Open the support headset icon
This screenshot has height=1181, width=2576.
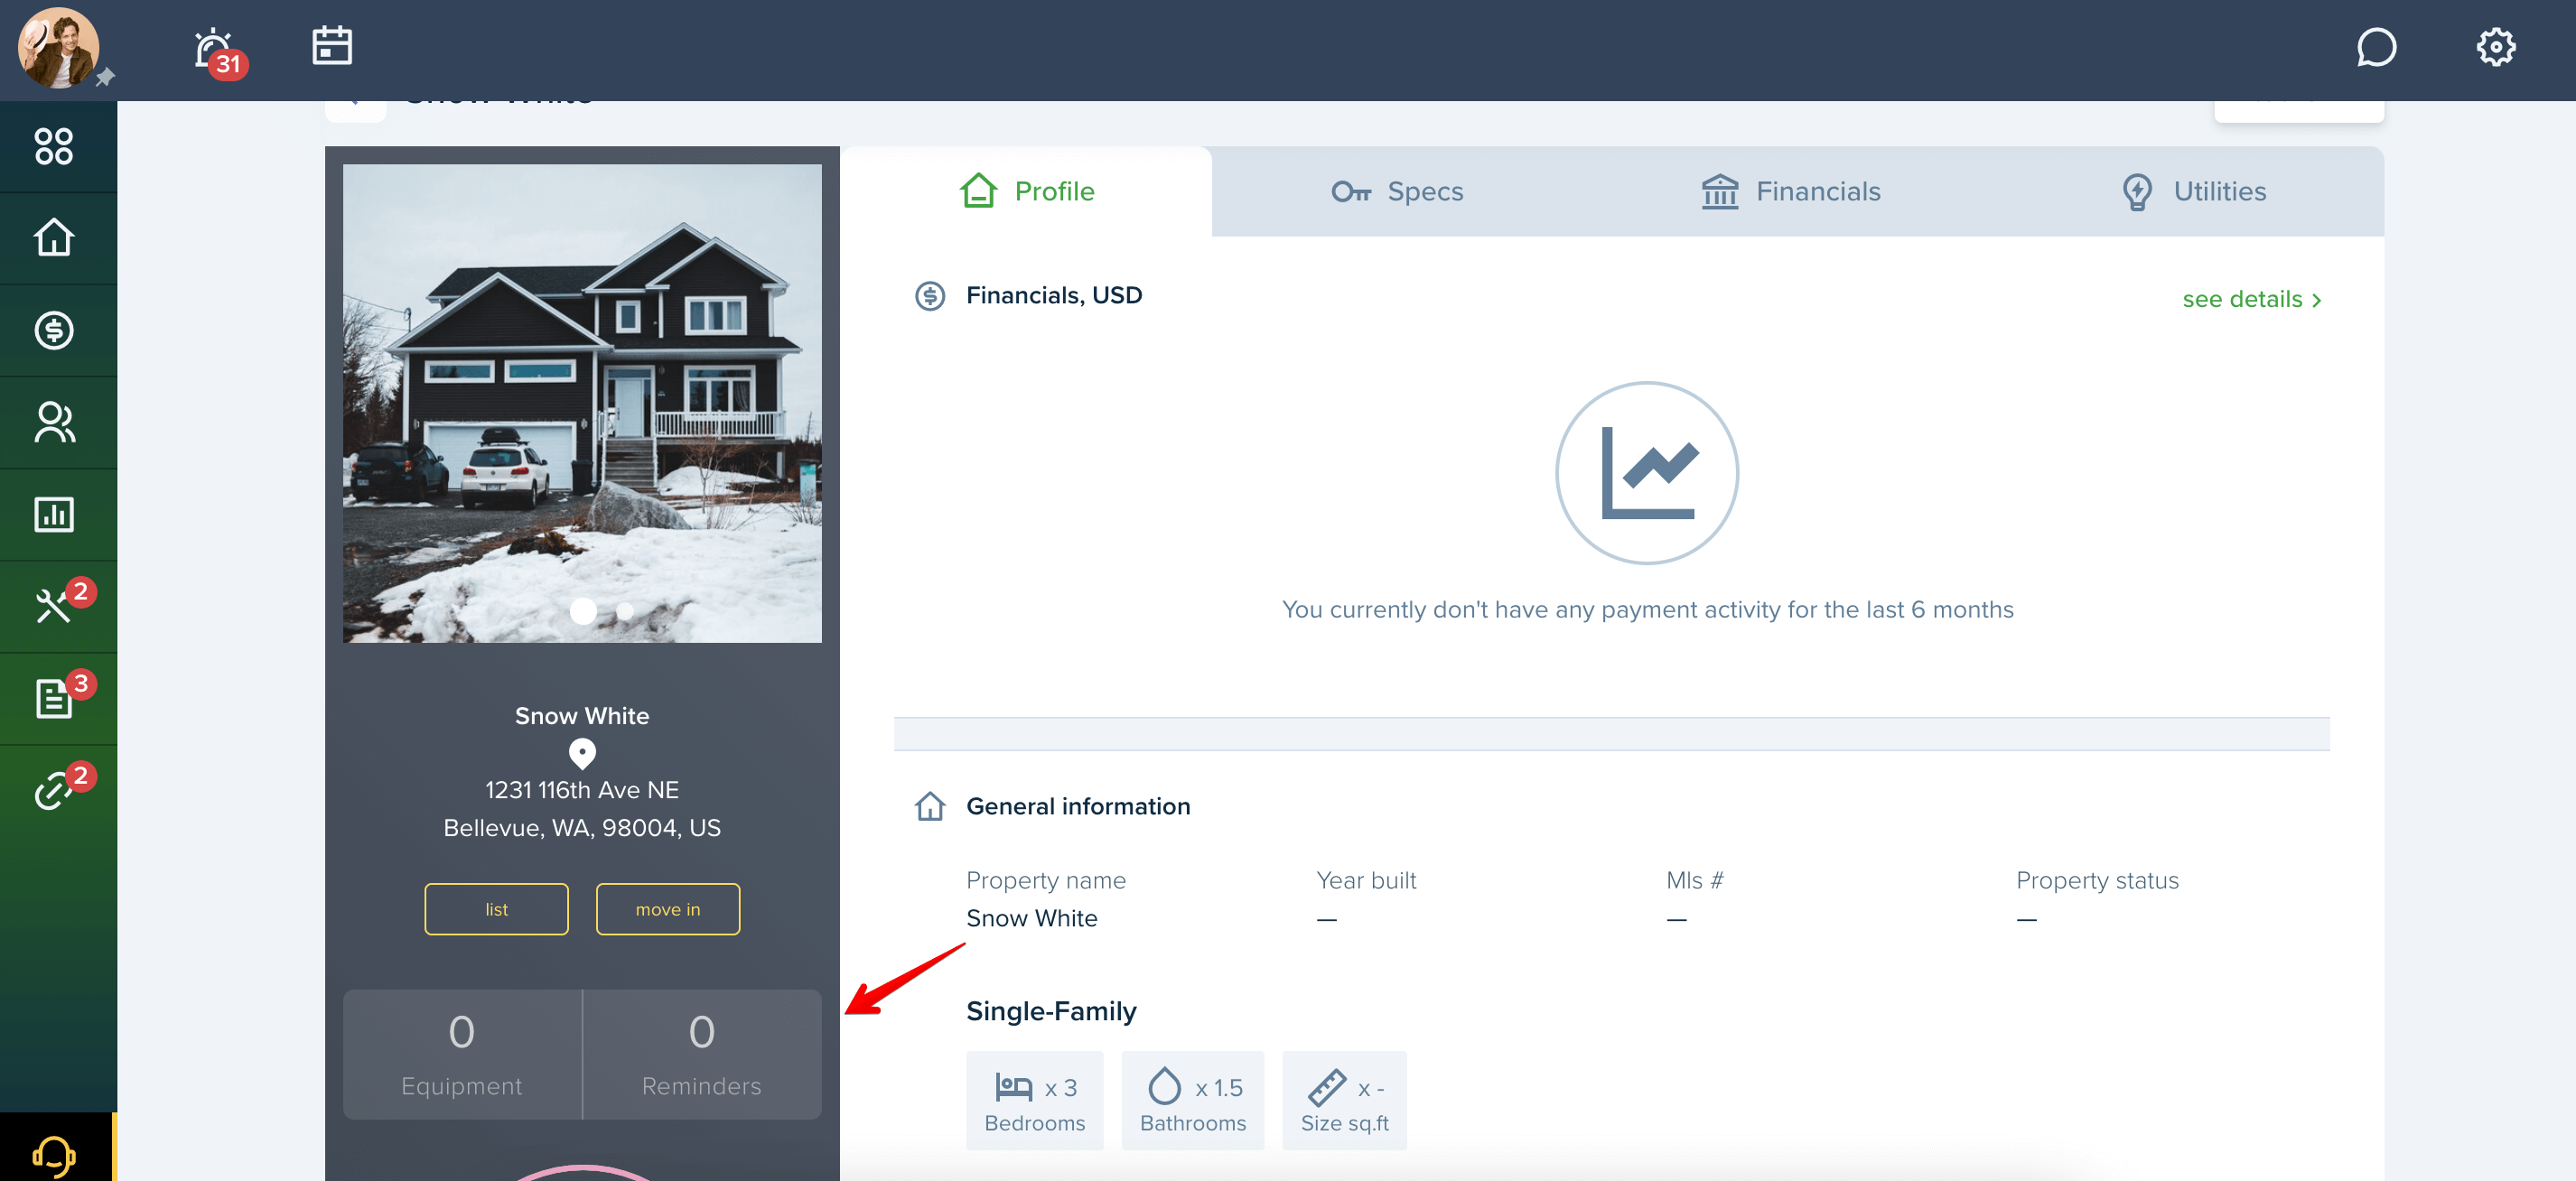click(x=54, y=1156)
